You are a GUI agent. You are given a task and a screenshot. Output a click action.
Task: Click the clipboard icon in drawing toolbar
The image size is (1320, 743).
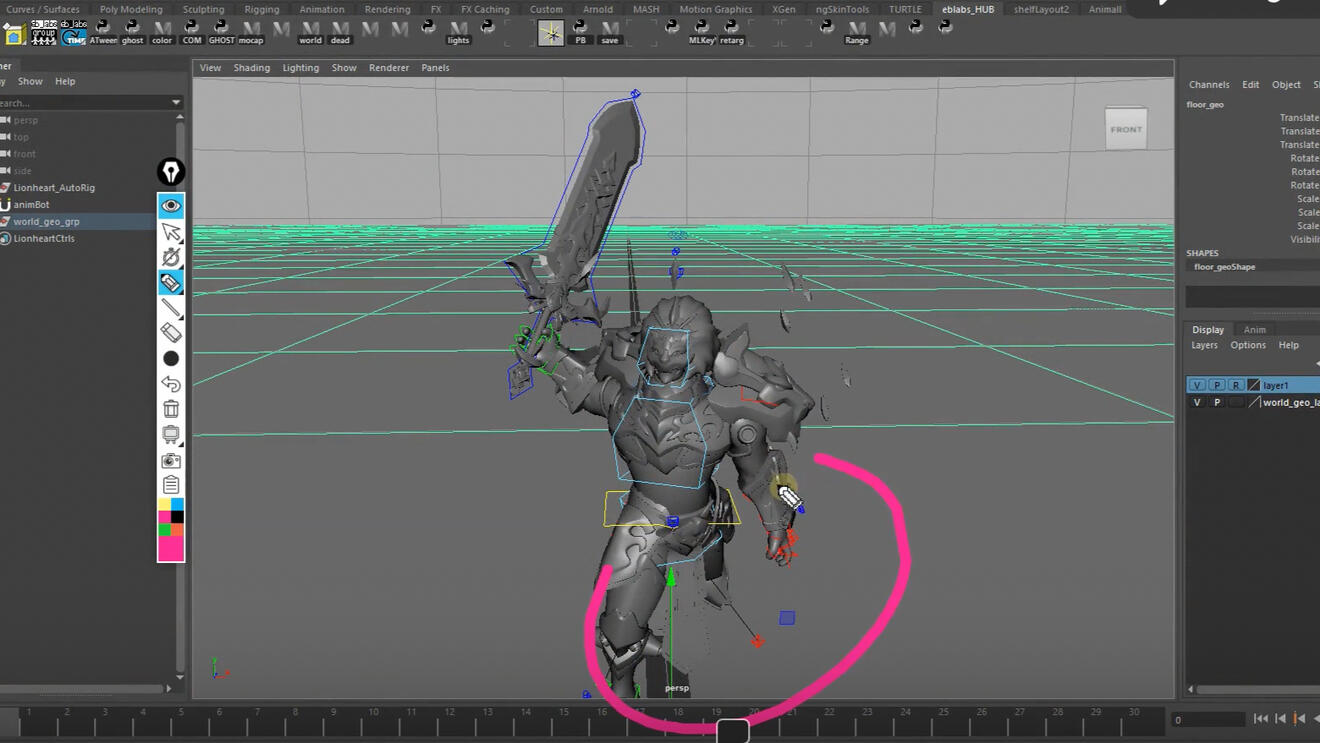[x=171, y=485]
